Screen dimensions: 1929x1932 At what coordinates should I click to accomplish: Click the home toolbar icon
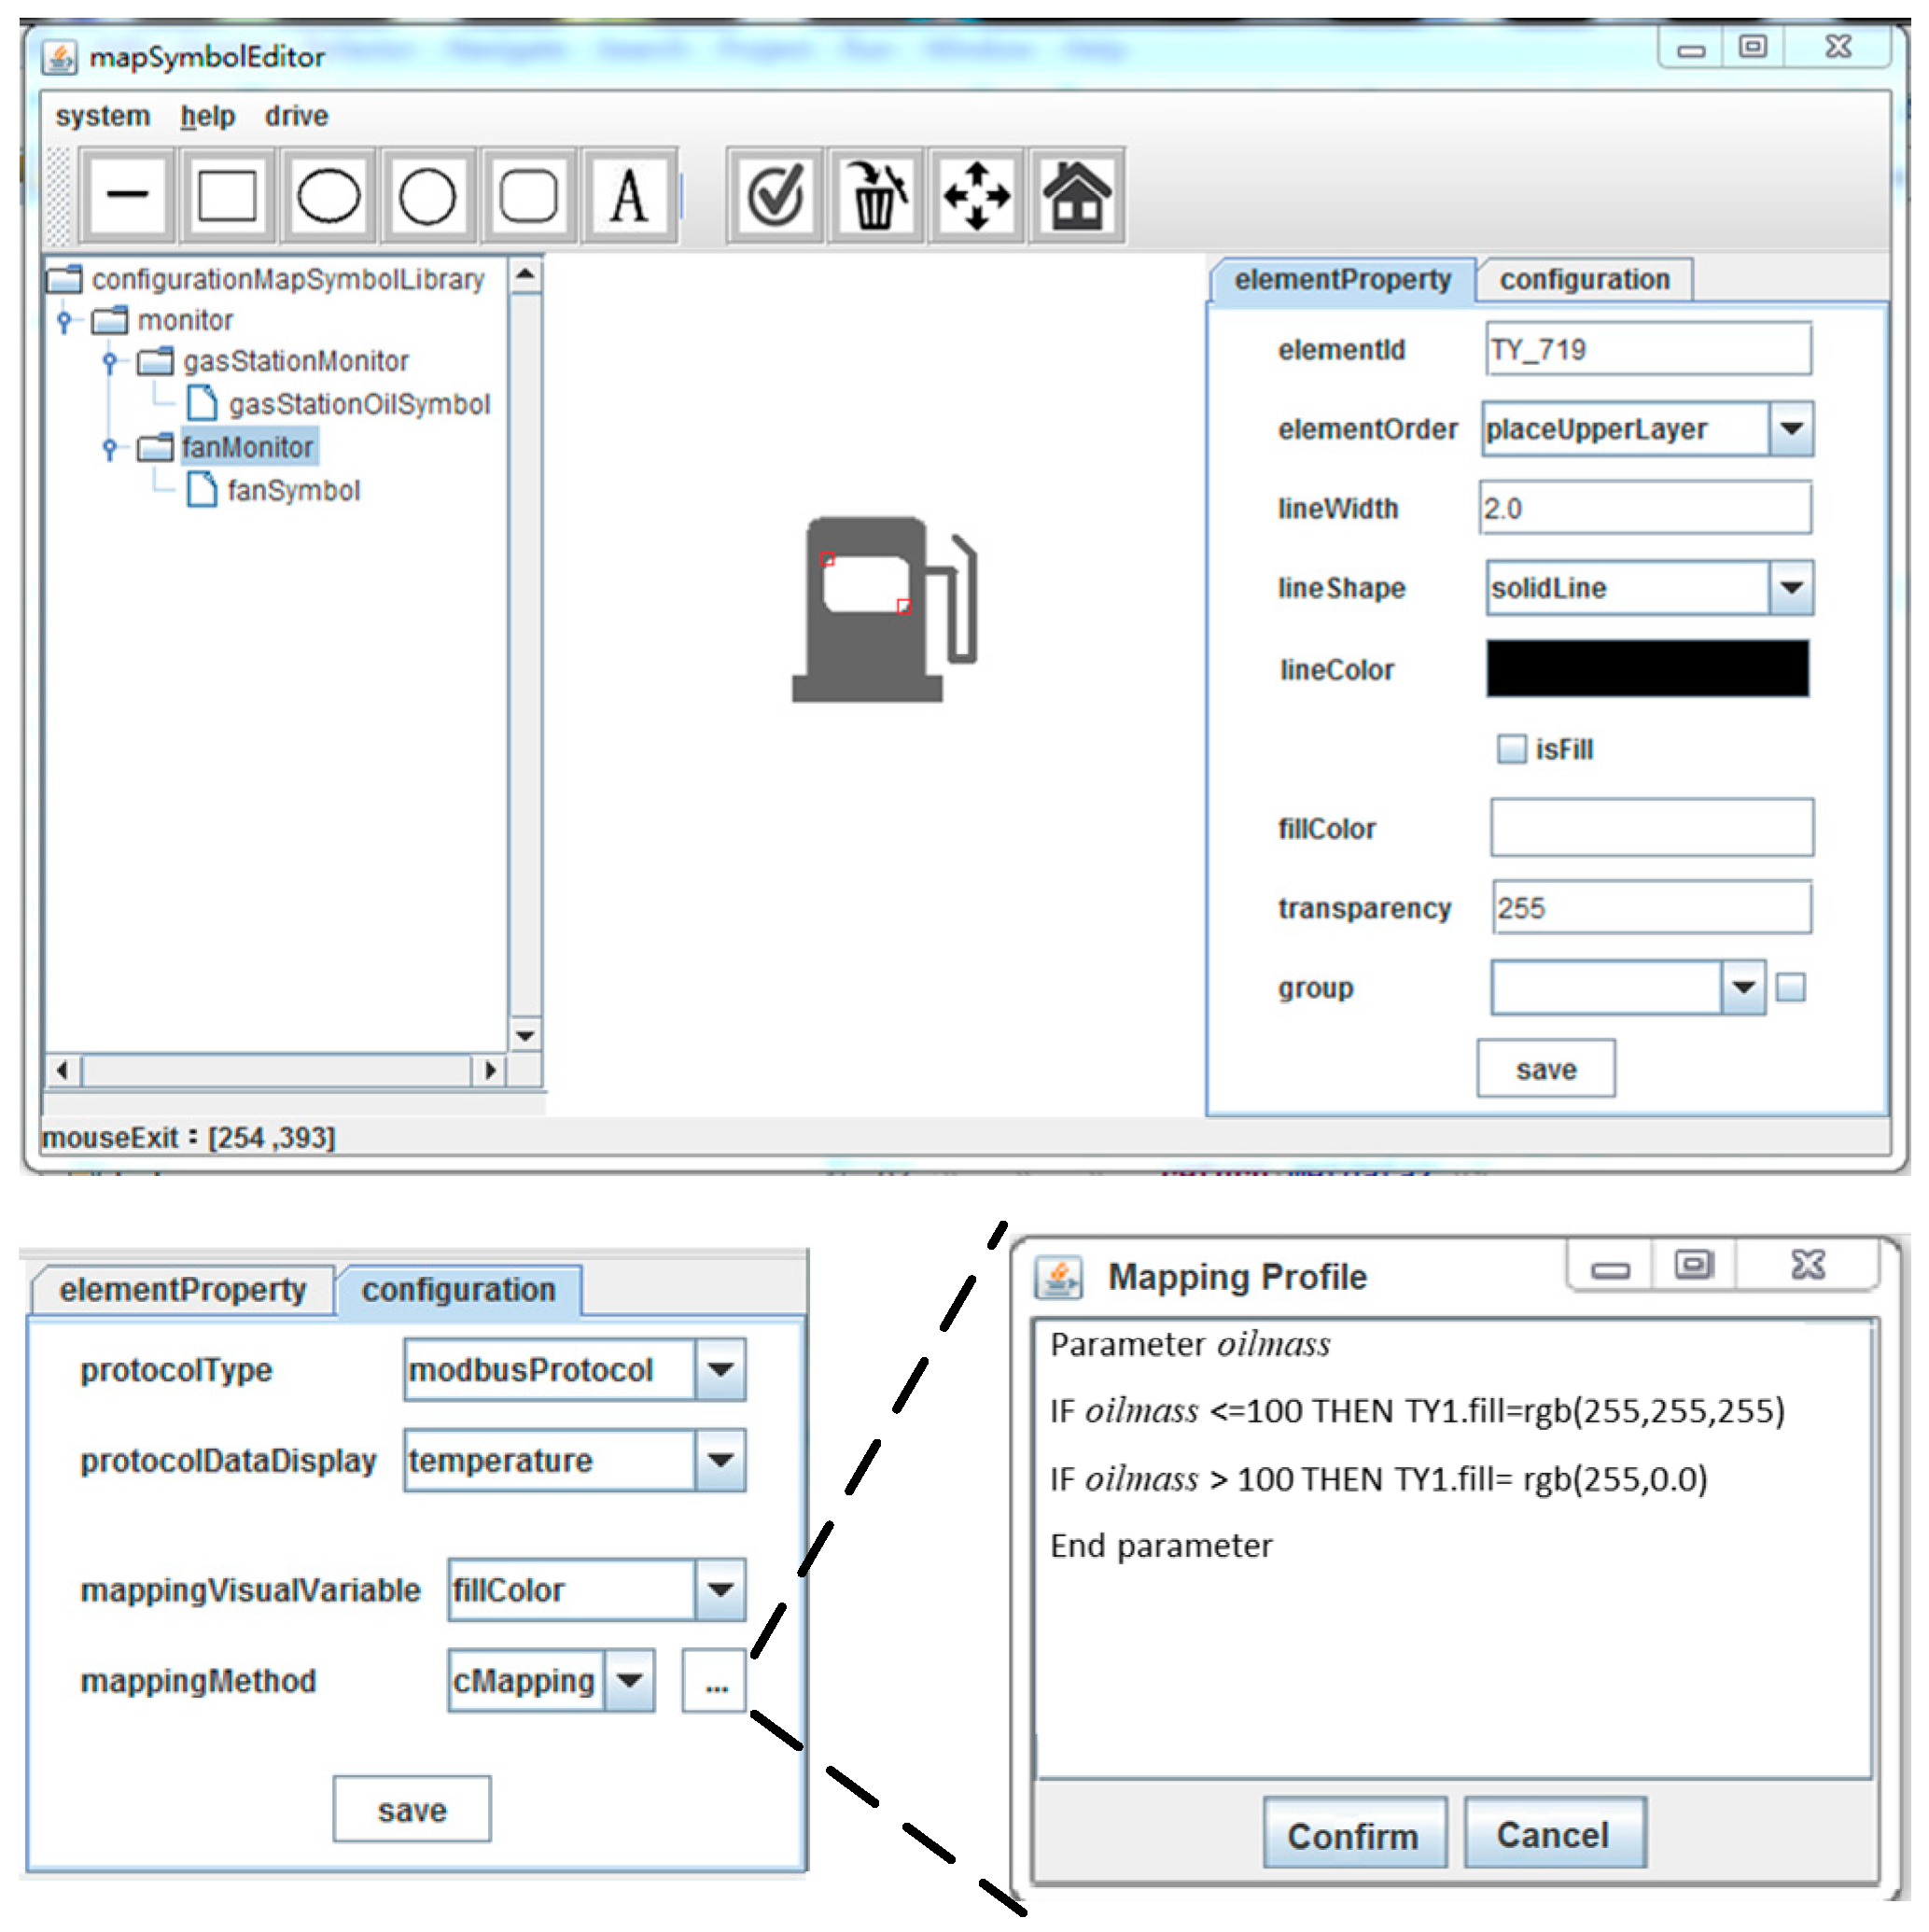tap(1076, 195)
